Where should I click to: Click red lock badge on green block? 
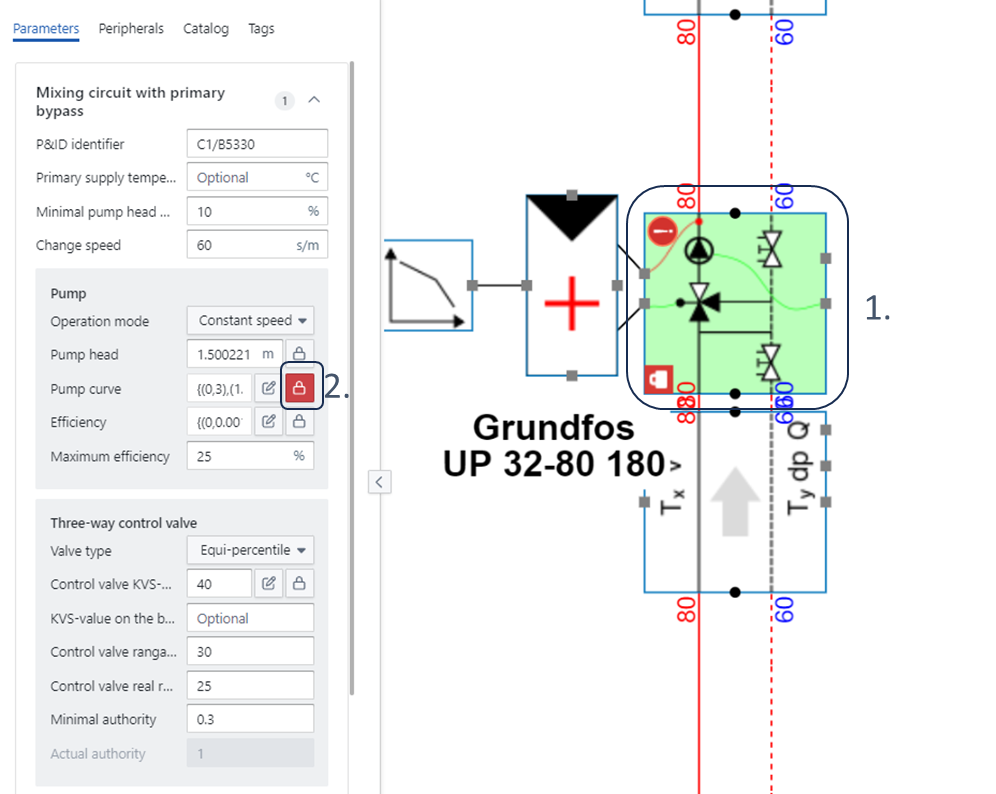[660, 380]
